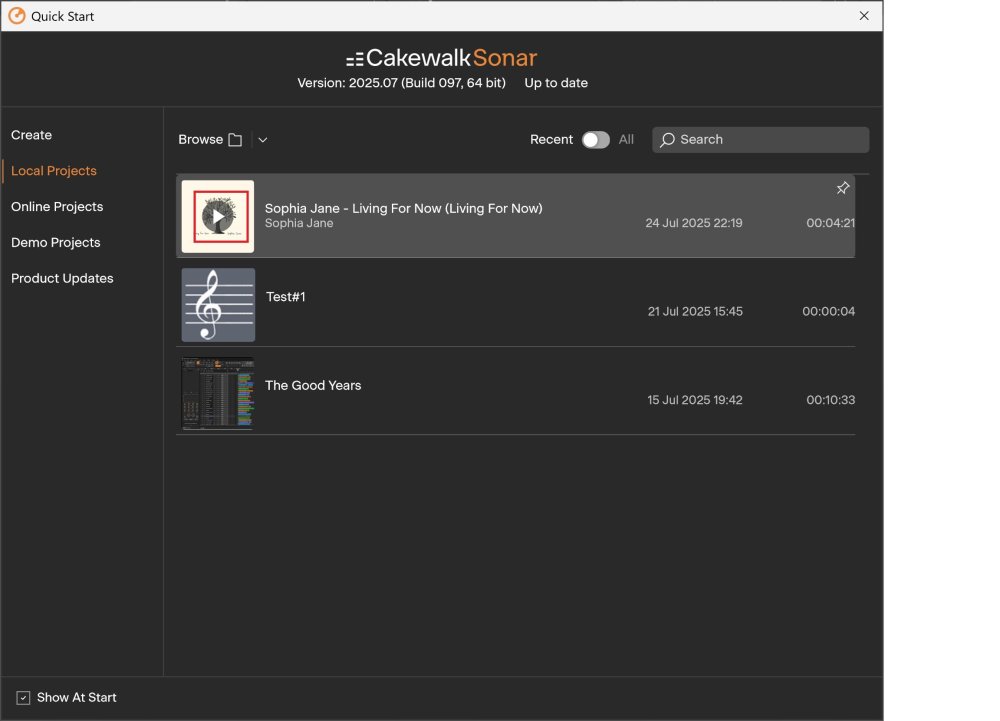The width and height of the screenshot is (1000, 721).
Task: Click the search magnifier icon
Action: click(x=667, y=140)
